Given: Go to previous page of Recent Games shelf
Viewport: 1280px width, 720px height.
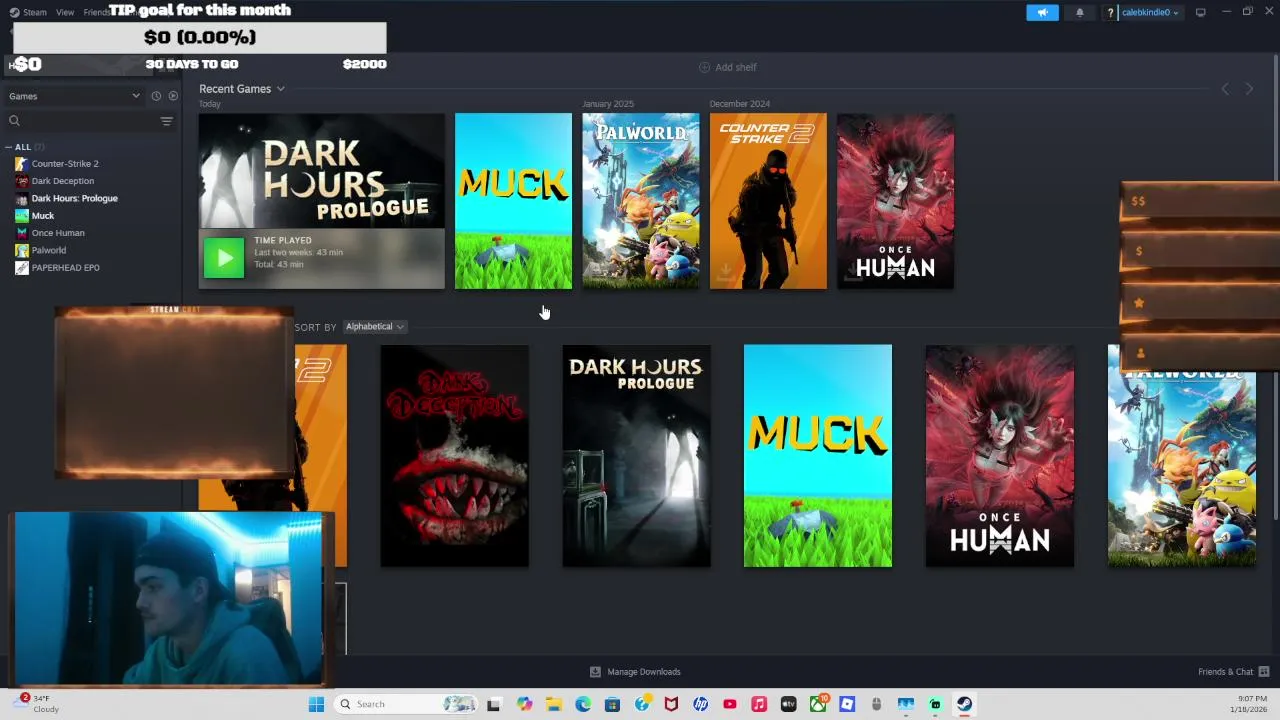Looking at the screenshot, I should (x=1225, y=89).
